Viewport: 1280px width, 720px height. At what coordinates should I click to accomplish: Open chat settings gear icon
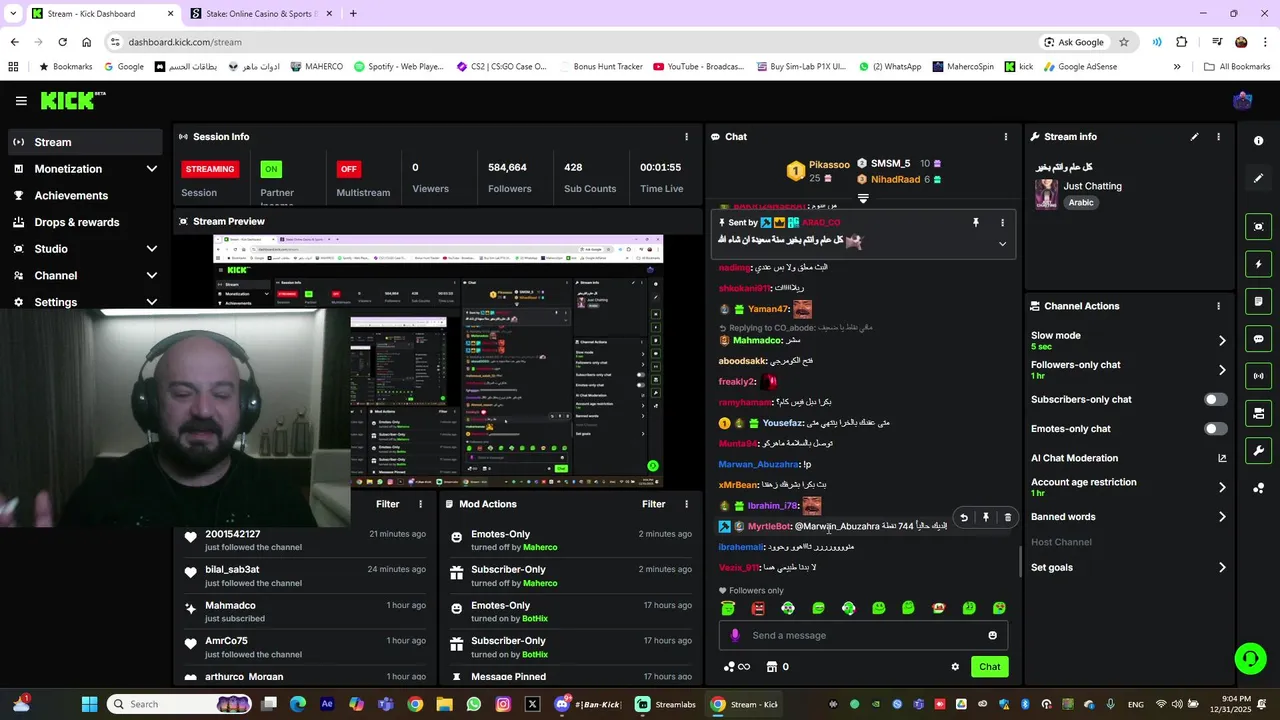click(955, 667)
